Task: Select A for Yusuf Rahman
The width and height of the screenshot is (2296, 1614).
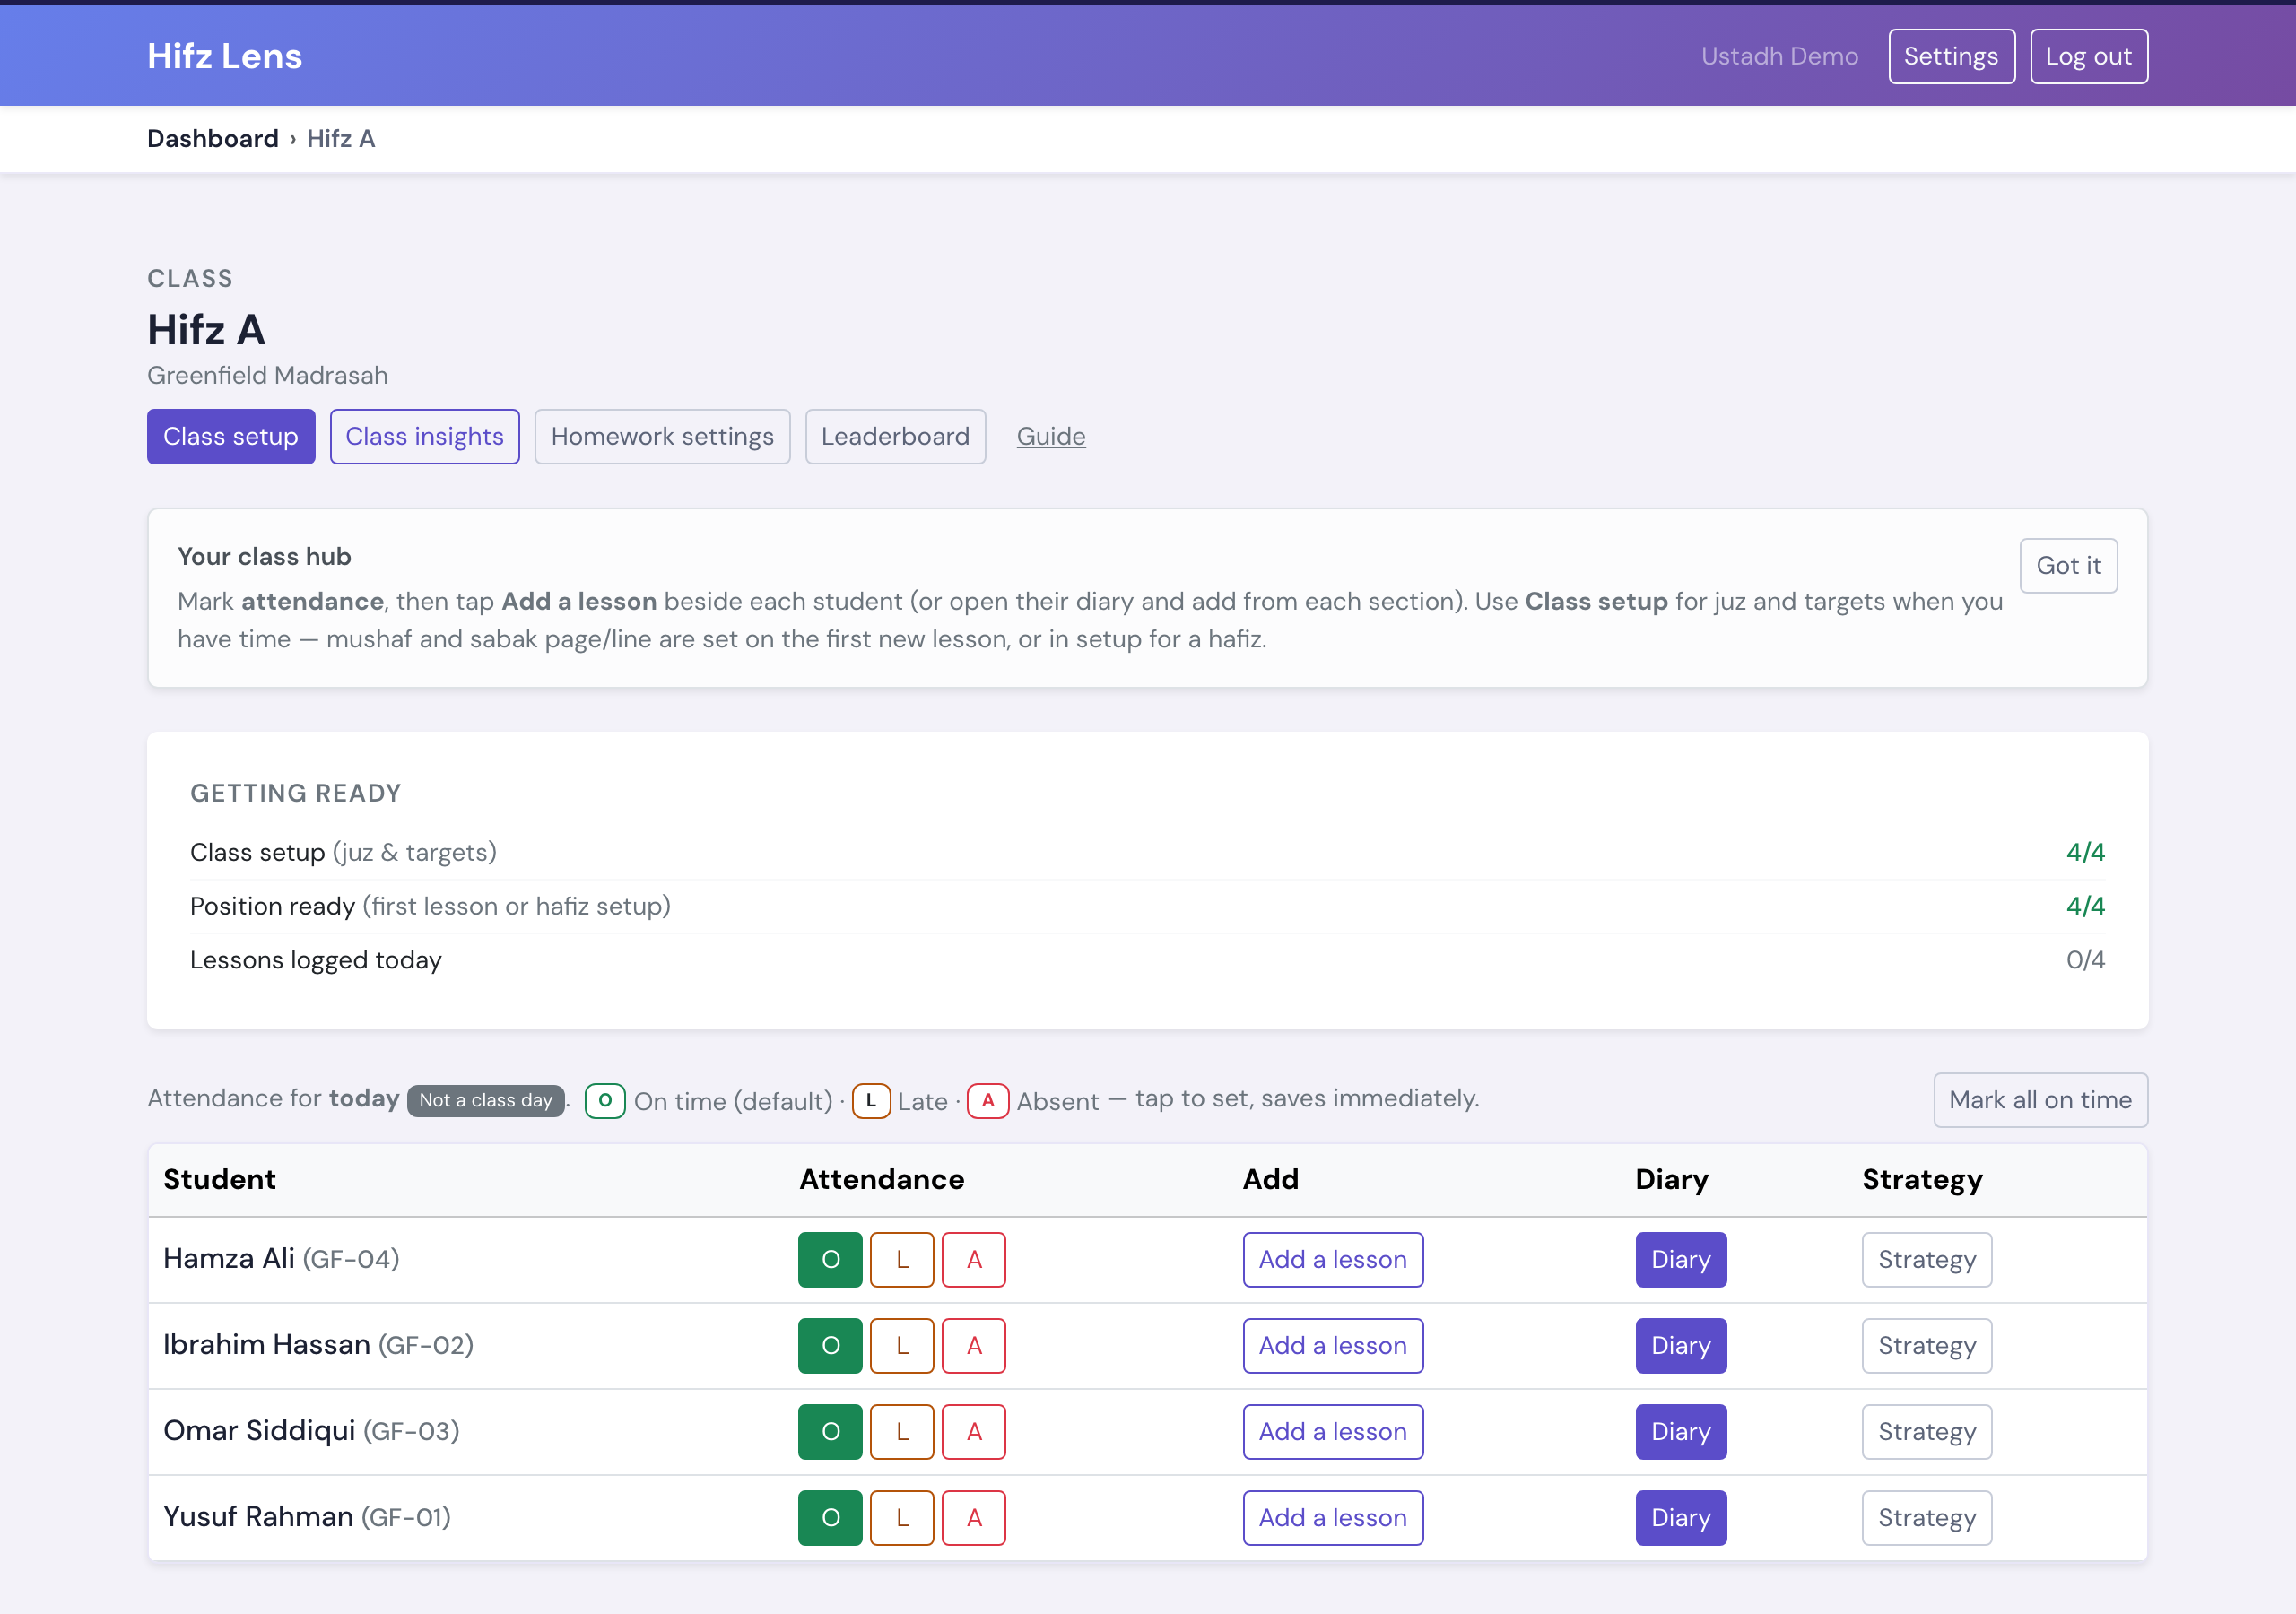Action: pos(974,1517)
